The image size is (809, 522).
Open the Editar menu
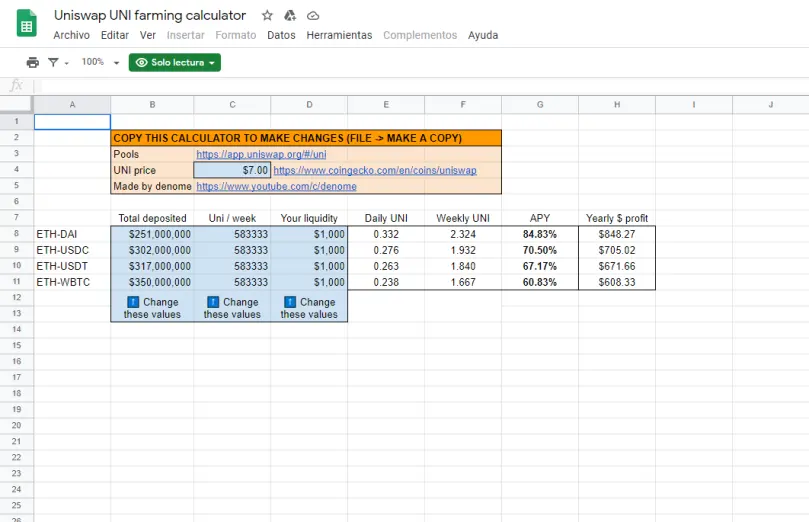tap(115, 35)
